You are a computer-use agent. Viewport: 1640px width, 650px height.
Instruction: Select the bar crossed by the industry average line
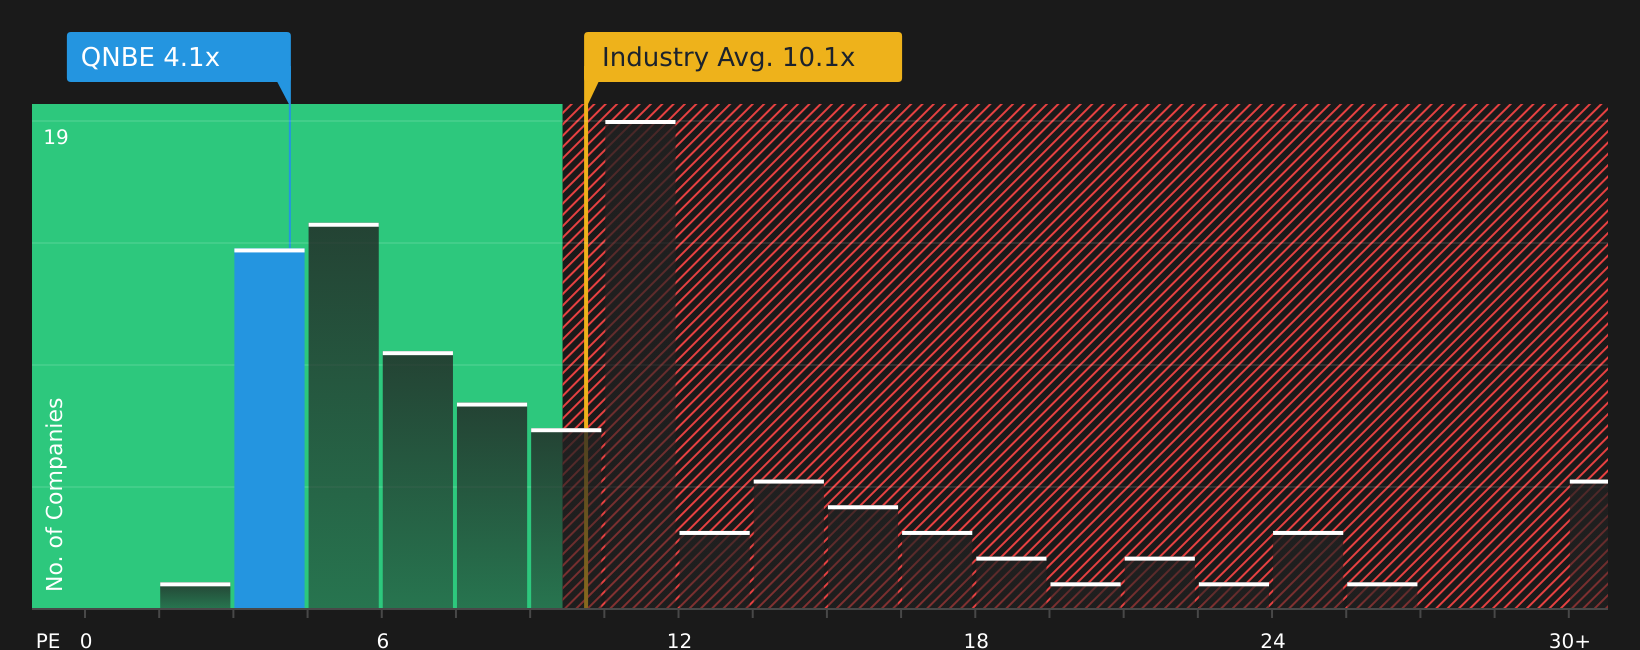point(566,518)
